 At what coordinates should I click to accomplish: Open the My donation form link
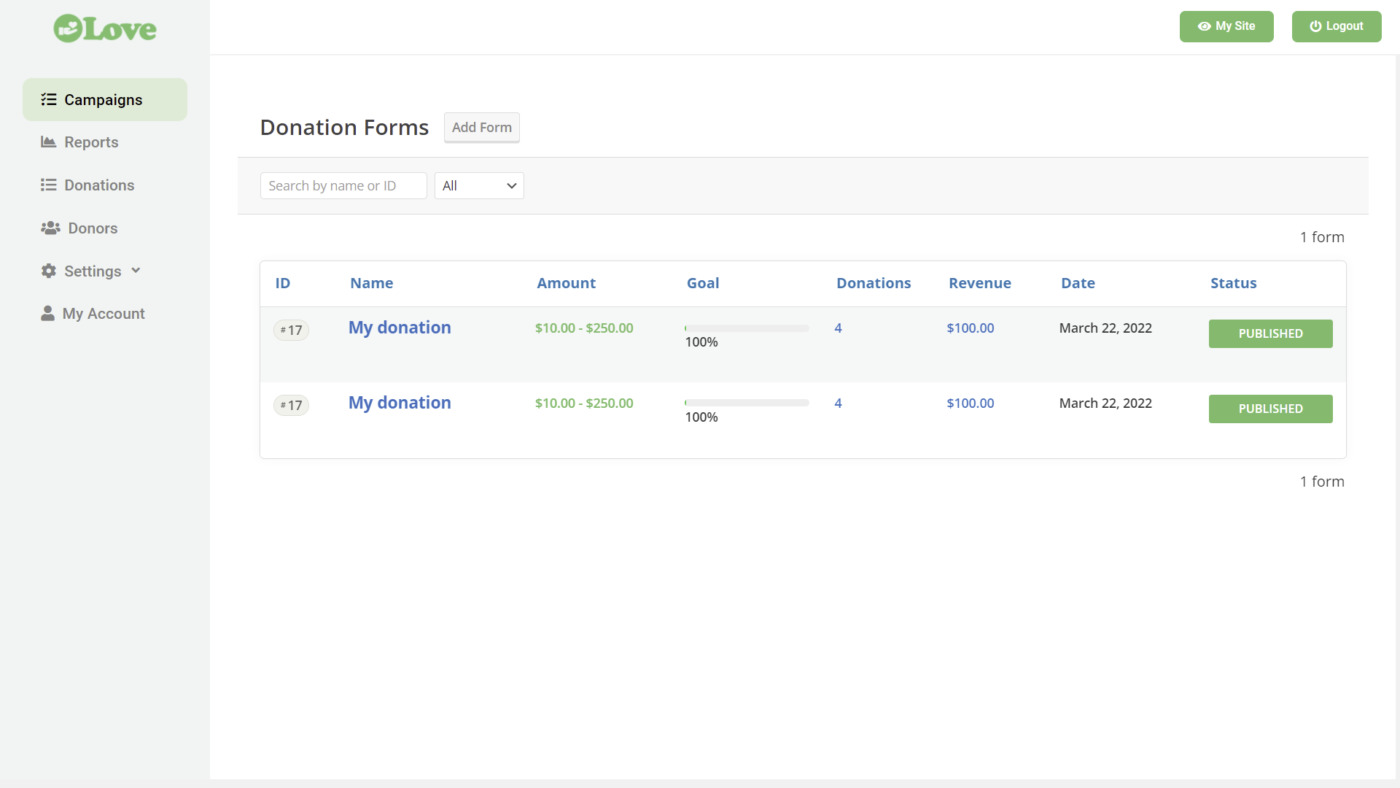pos(399,327)
